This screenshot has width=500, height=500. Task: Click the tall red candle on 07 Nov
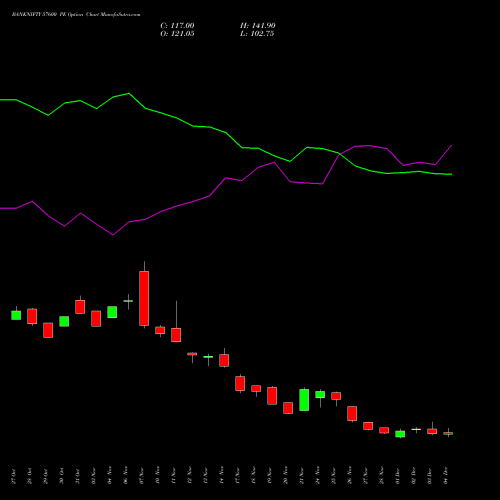144,298
